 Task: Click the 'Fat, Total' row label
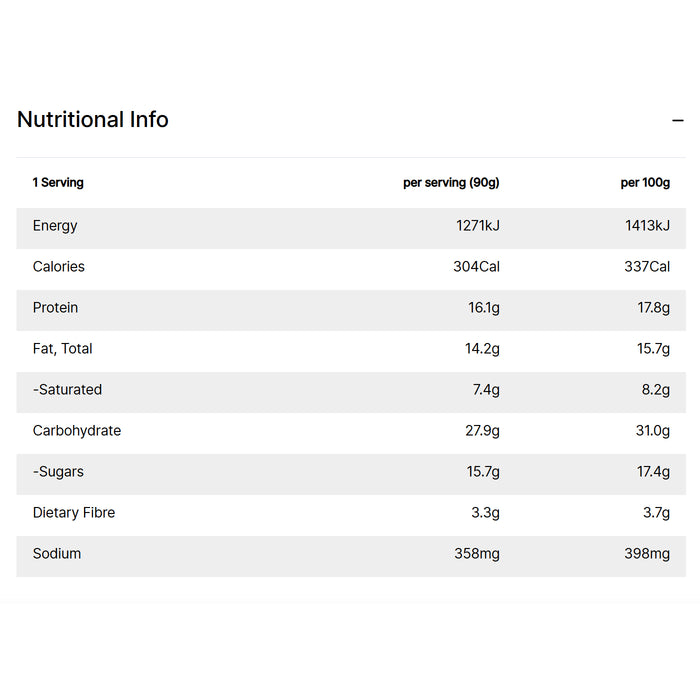click(63, 349)
